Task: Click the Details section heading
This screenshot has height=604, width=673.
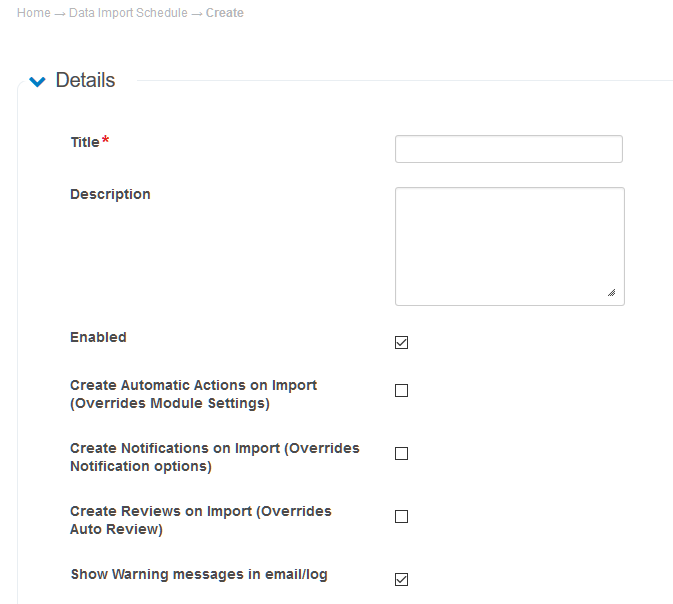Action: pos(85,81)
